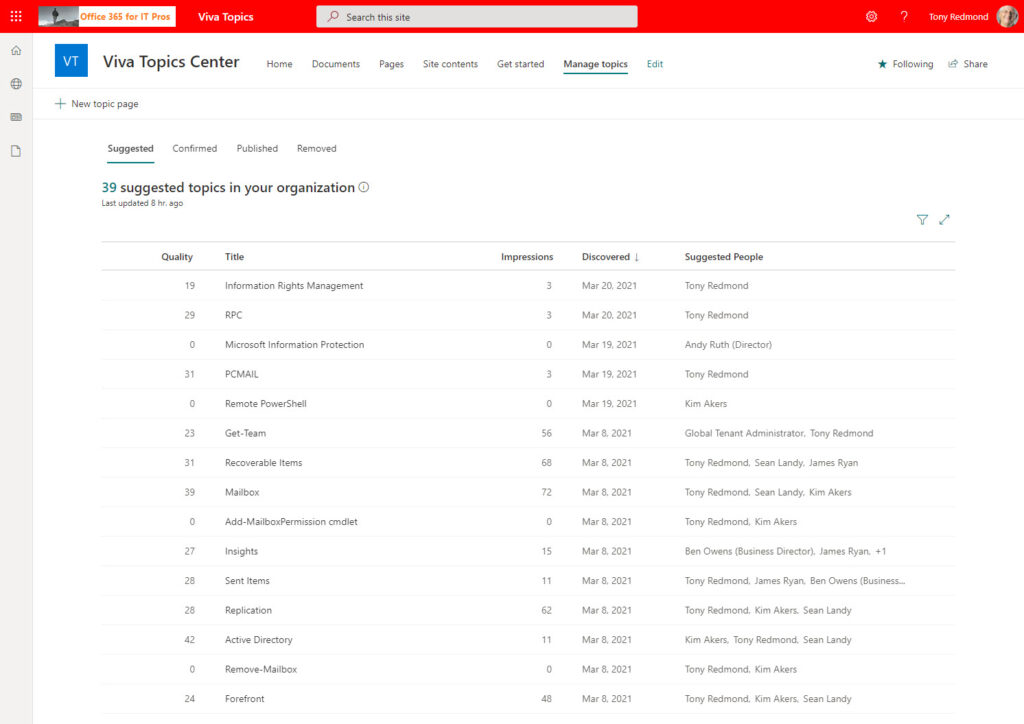Screen dimensions: 1024x724
Task: Open the Documents nav item
Action: 336,64
